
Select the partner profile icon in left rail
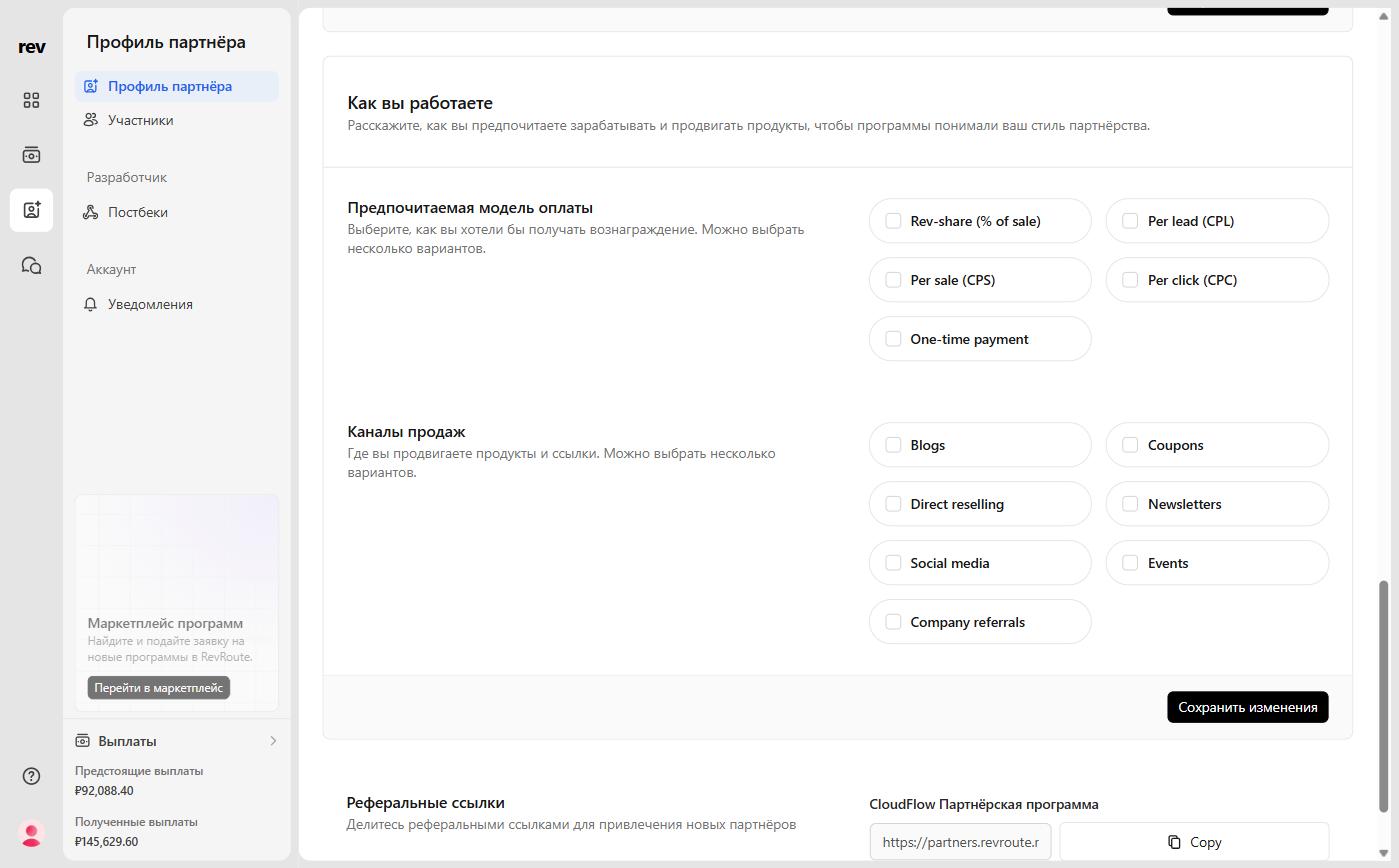[x=32, y=210]
